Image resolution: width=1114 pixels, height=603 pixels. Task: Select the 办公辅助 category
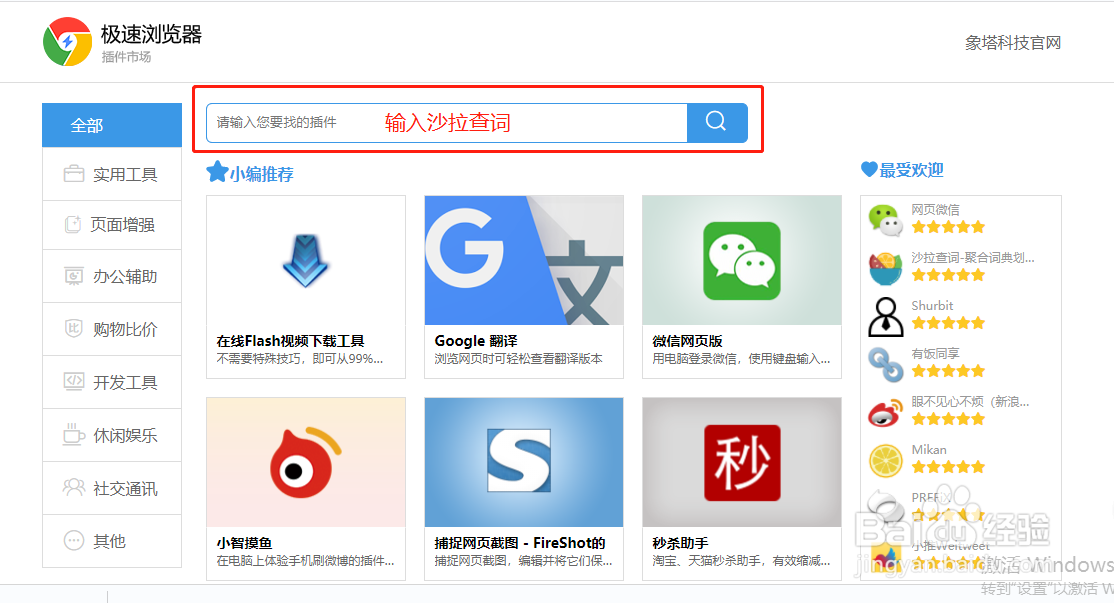[x=112, y=276]
